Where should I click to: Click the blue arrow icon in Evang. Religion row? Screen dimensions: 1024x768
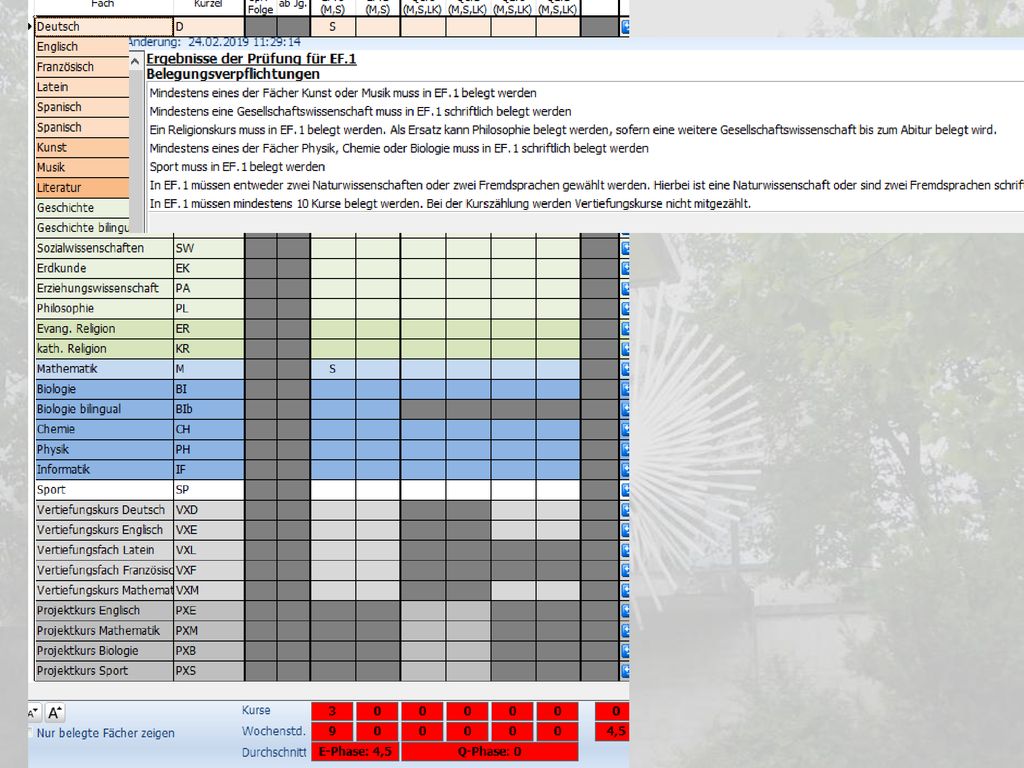(625, 328)
